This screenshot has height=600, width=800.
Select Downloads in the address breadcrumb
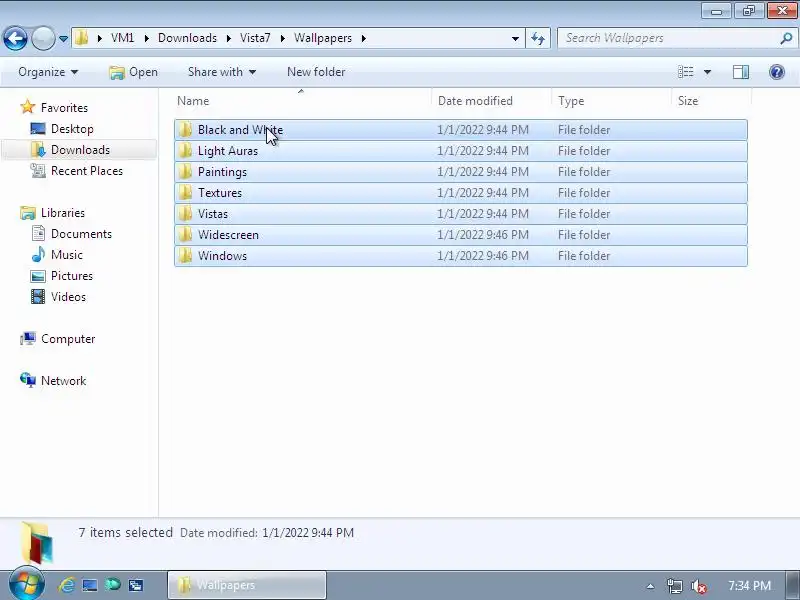pyautogui.click(x=187, y=38)
